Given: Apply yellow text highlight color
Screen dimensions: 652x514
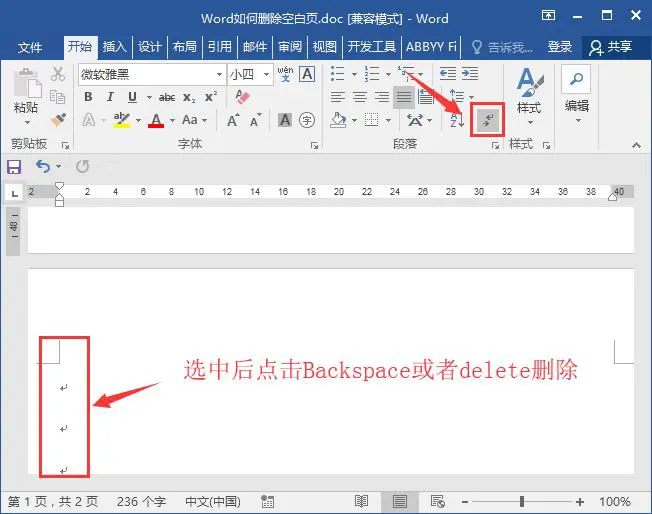Looking at the screenshot, I should pyautogui.click(x=122, y=120).
